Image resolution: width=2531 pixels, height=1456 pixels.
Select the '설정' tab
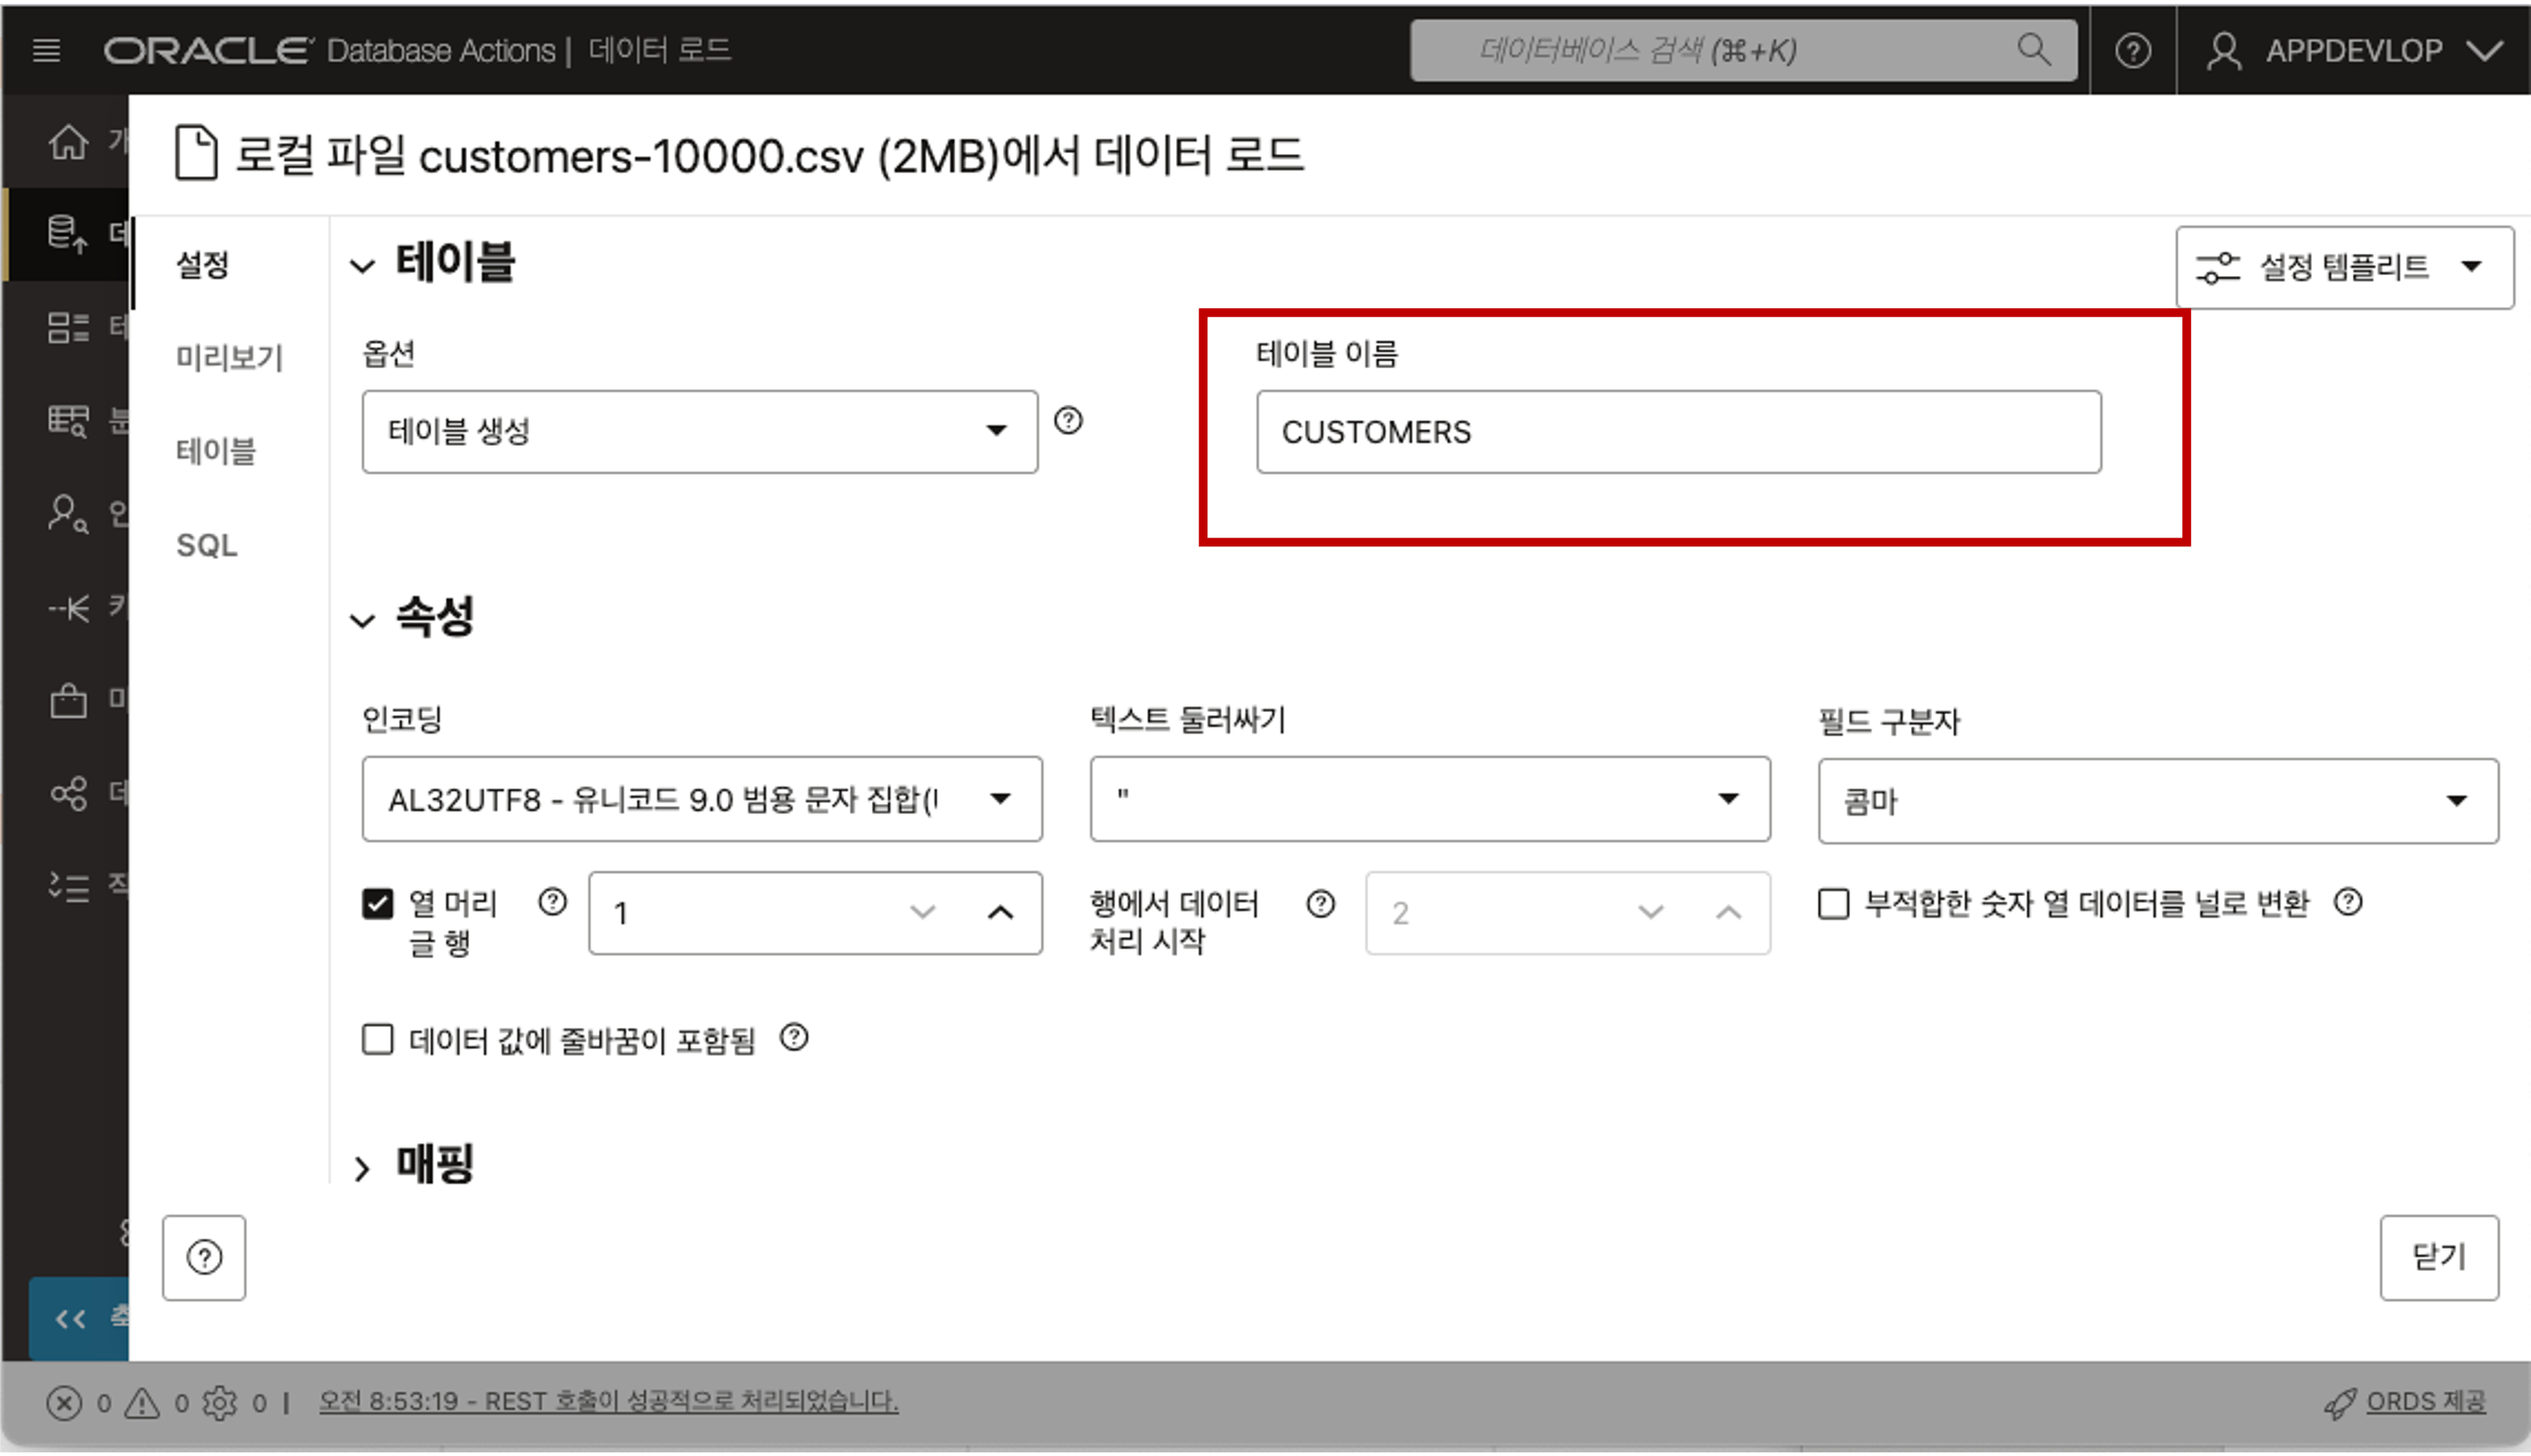click(x=203, y=265)
